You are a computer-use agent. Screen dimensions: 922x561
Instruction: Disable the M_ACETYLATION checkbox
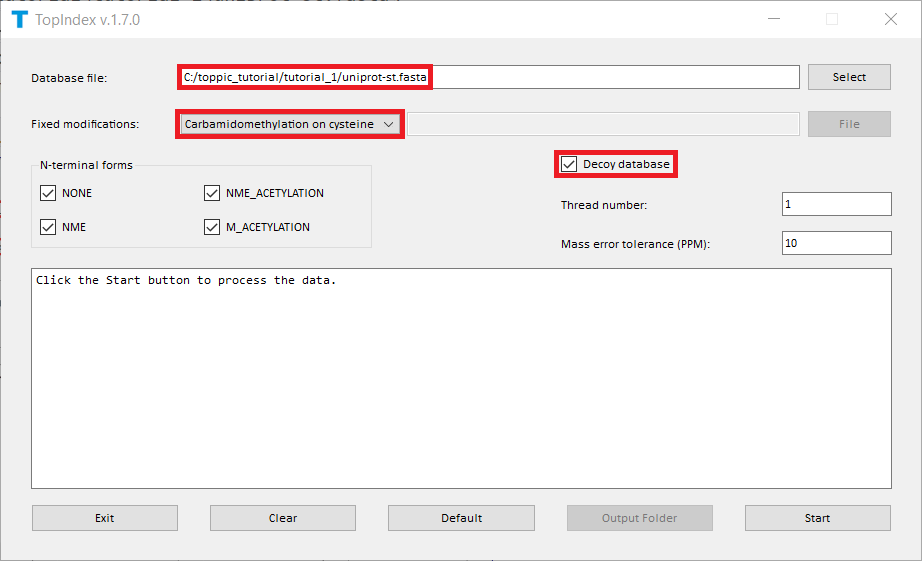pos(212,227)
